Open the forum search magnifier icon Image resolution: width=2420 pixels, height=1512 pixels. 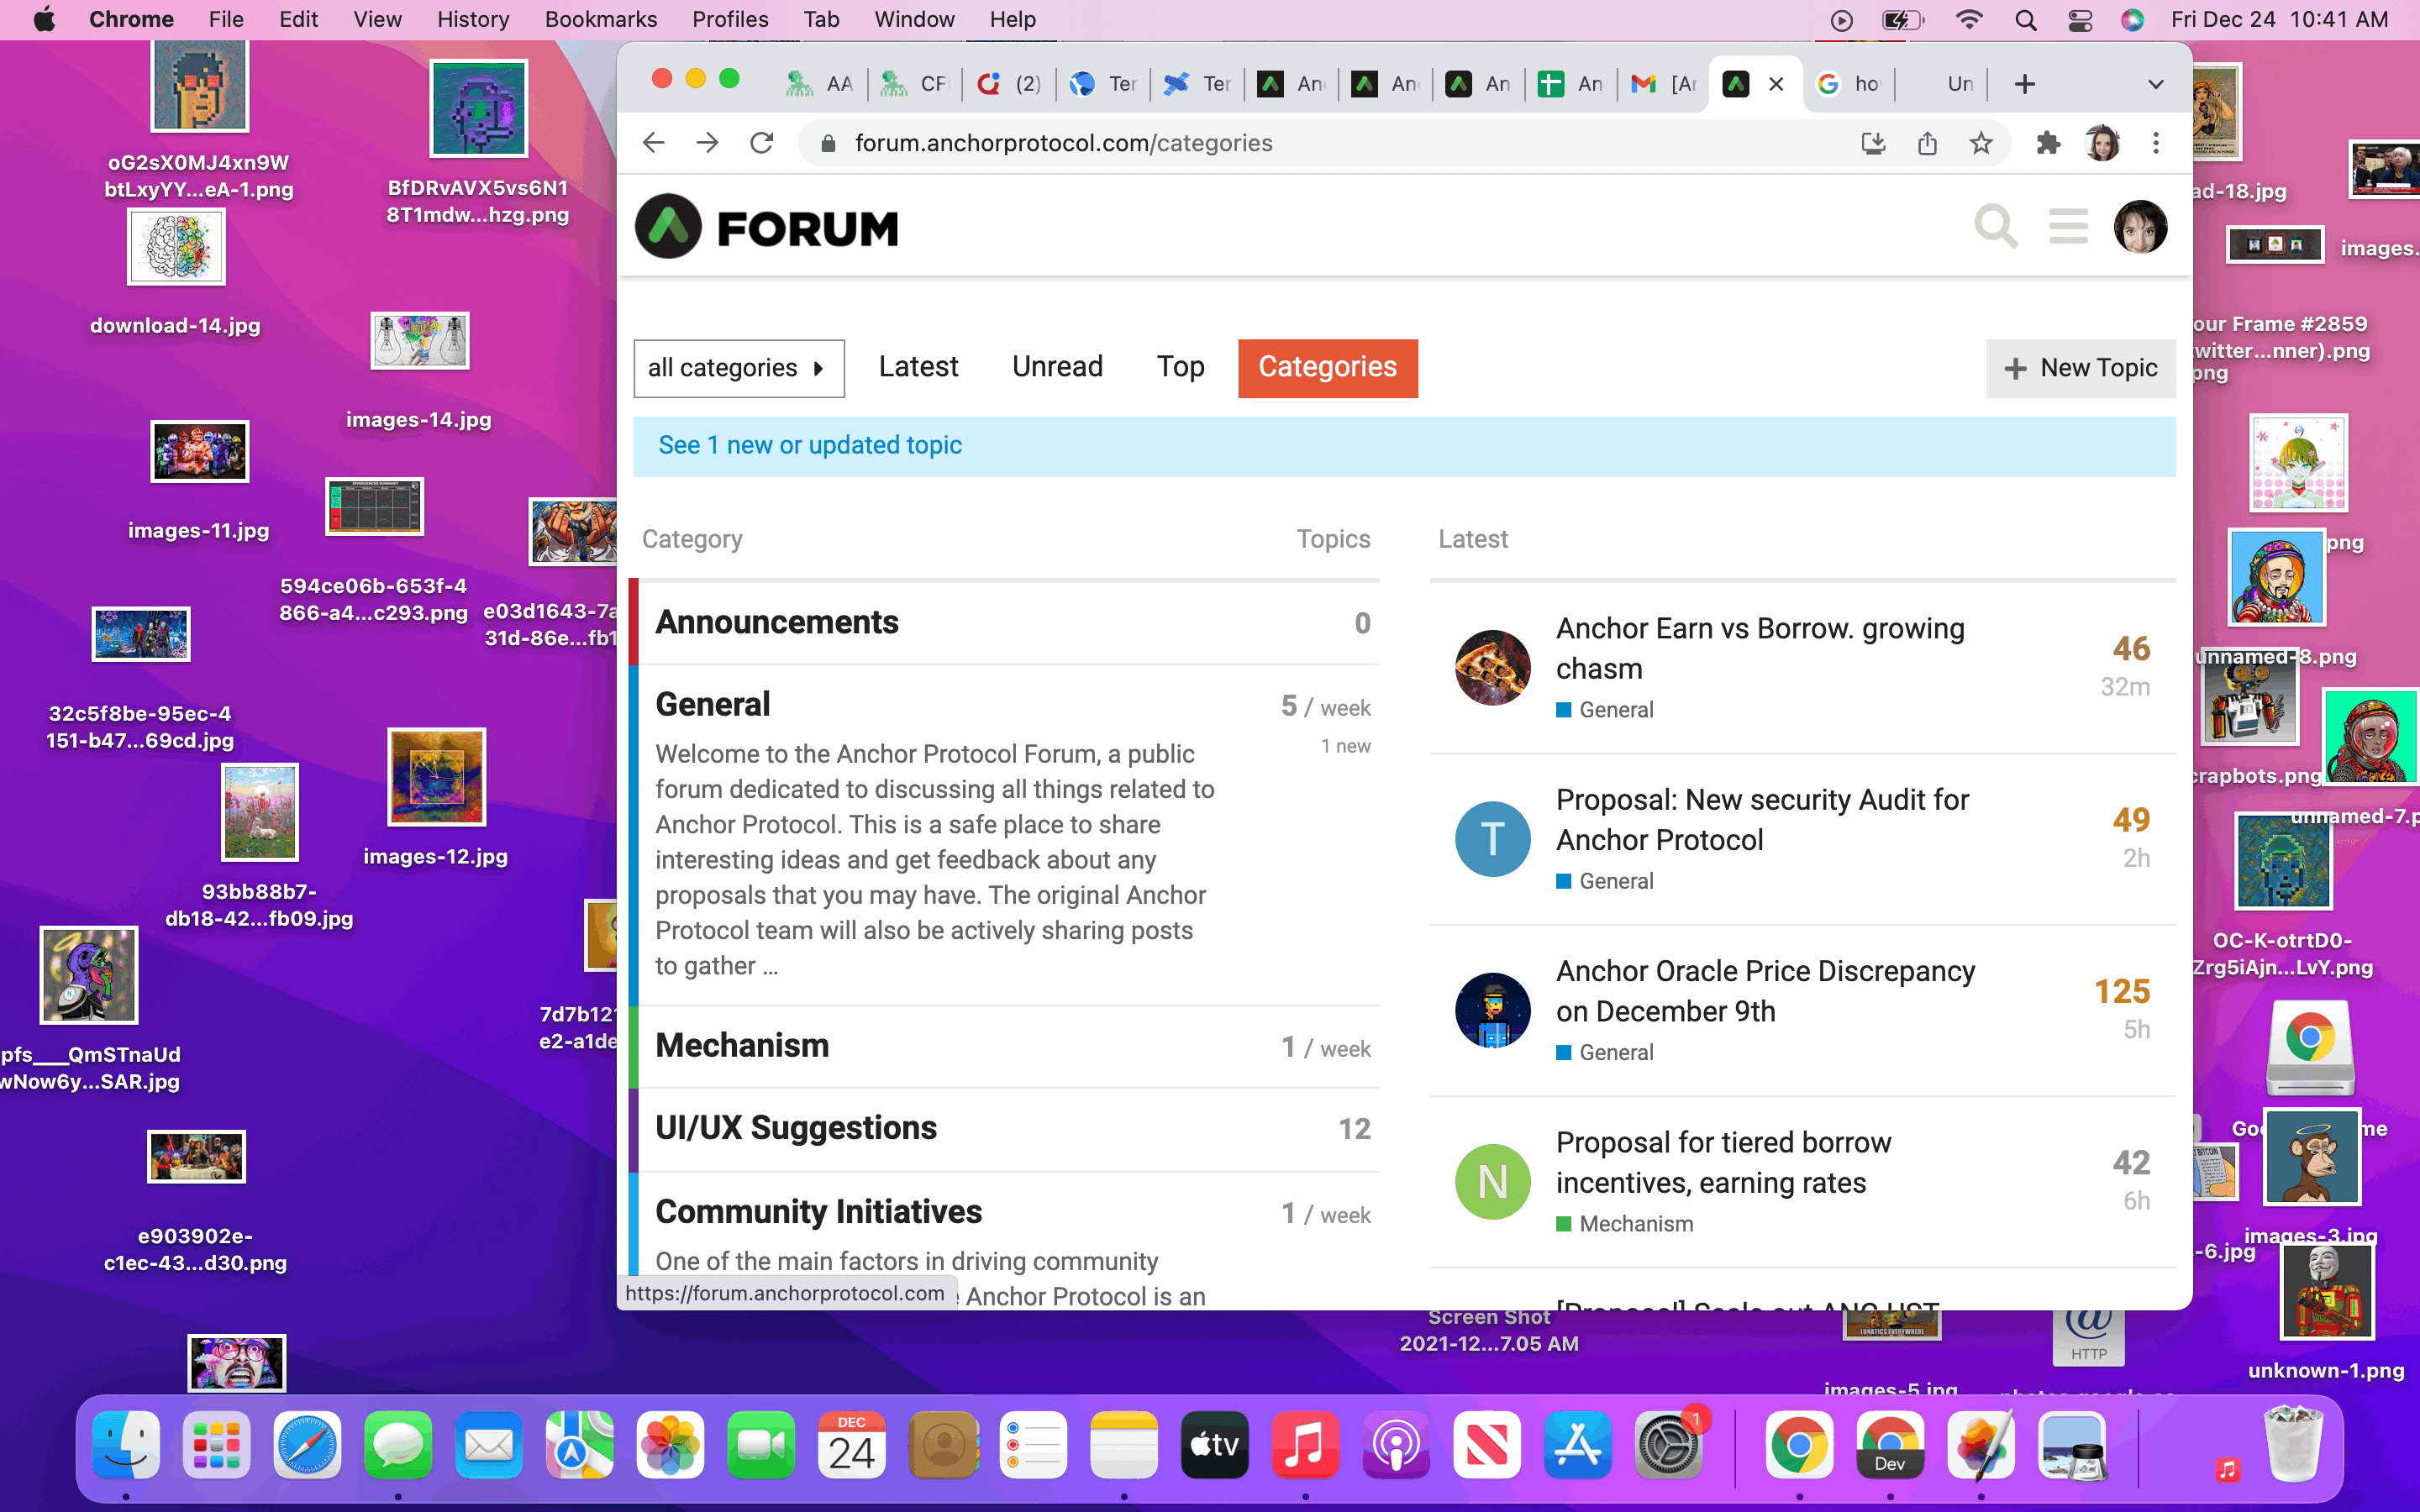1995,226
